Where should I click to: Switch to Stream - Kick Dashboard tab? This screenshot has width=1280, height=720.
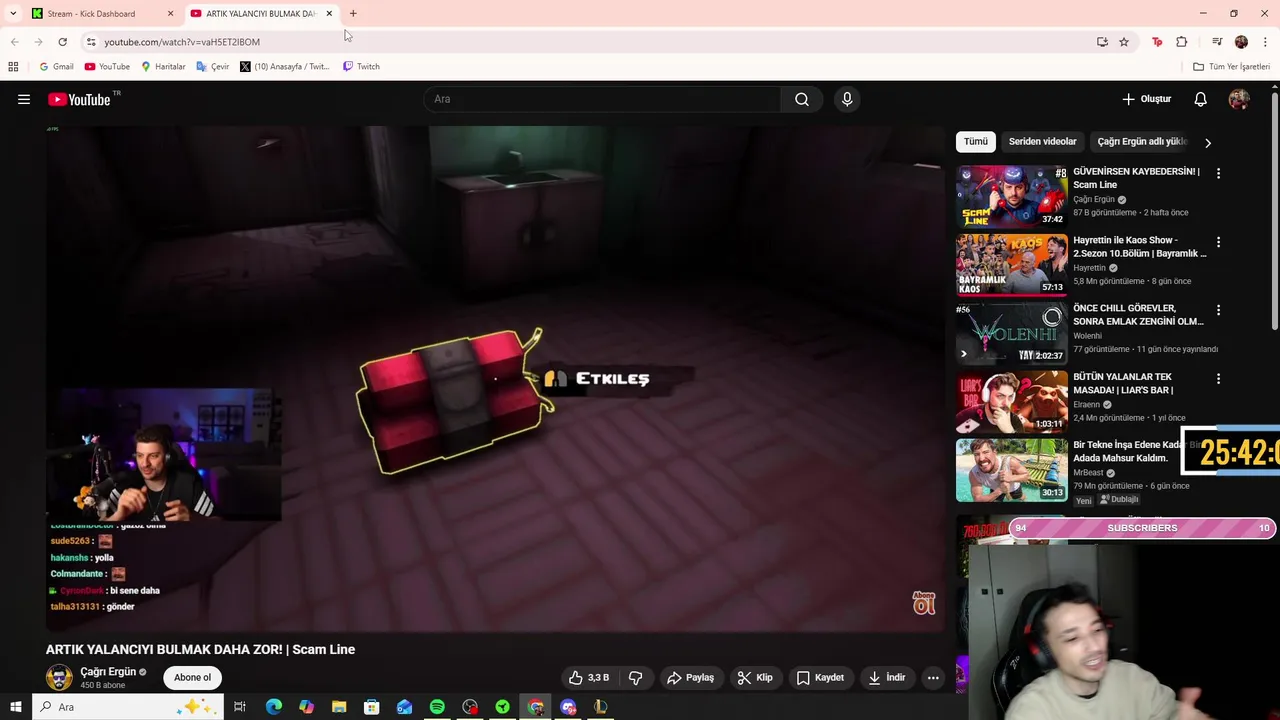click(100, 14)
